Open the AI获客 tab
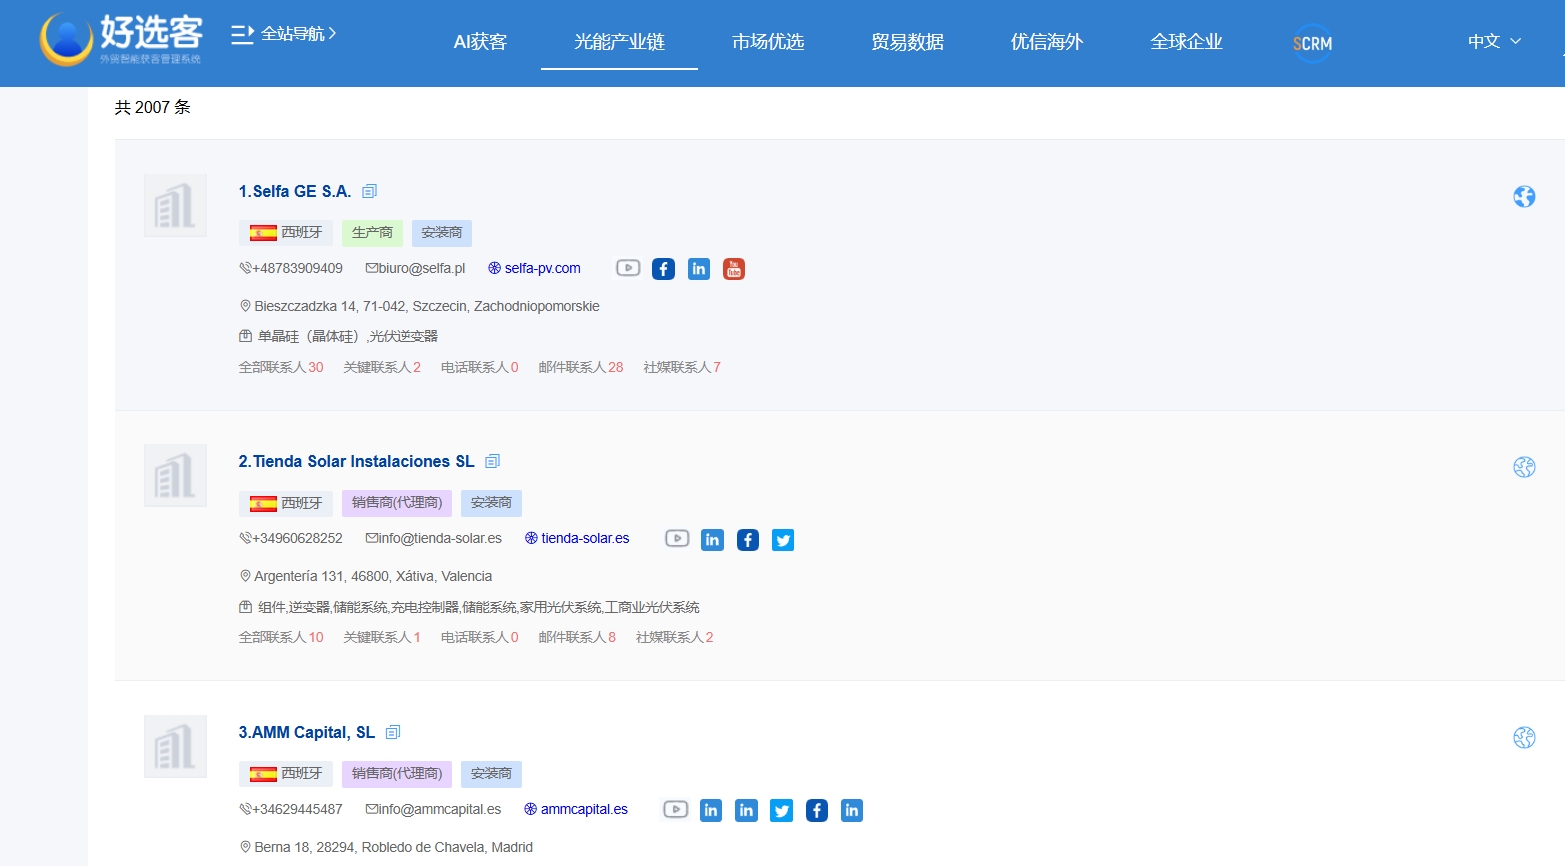The height and width of the screenshot is (866, 1565). 480,42
